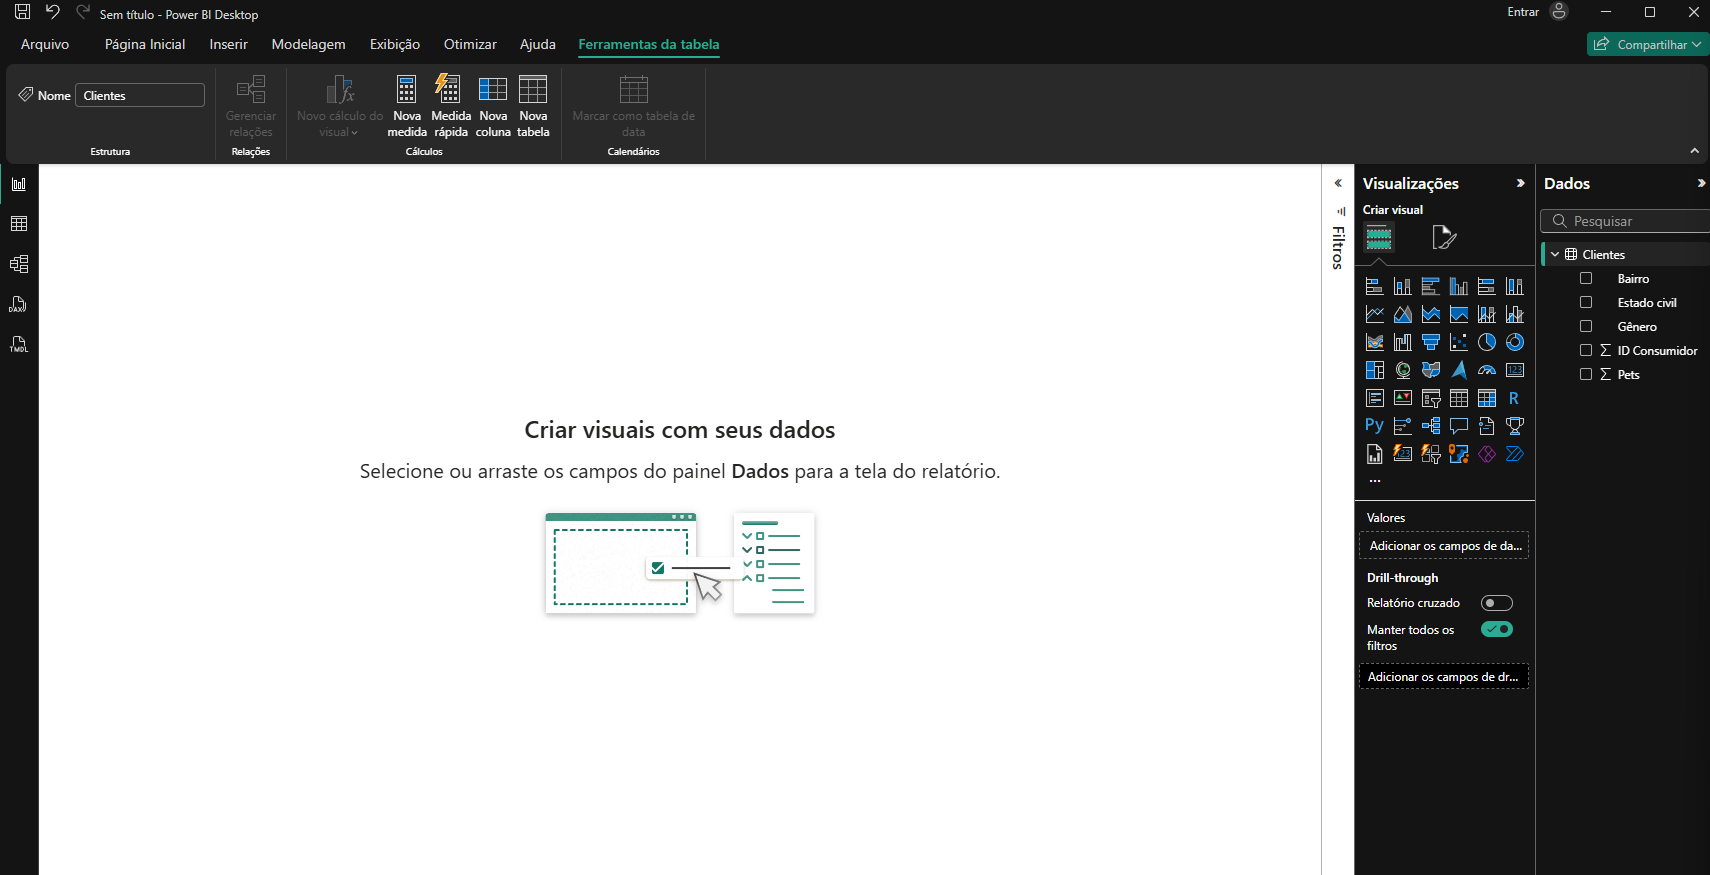Add the Power Automate visual
Viewport: 1710px width, 875px height.
(1515, 454)
